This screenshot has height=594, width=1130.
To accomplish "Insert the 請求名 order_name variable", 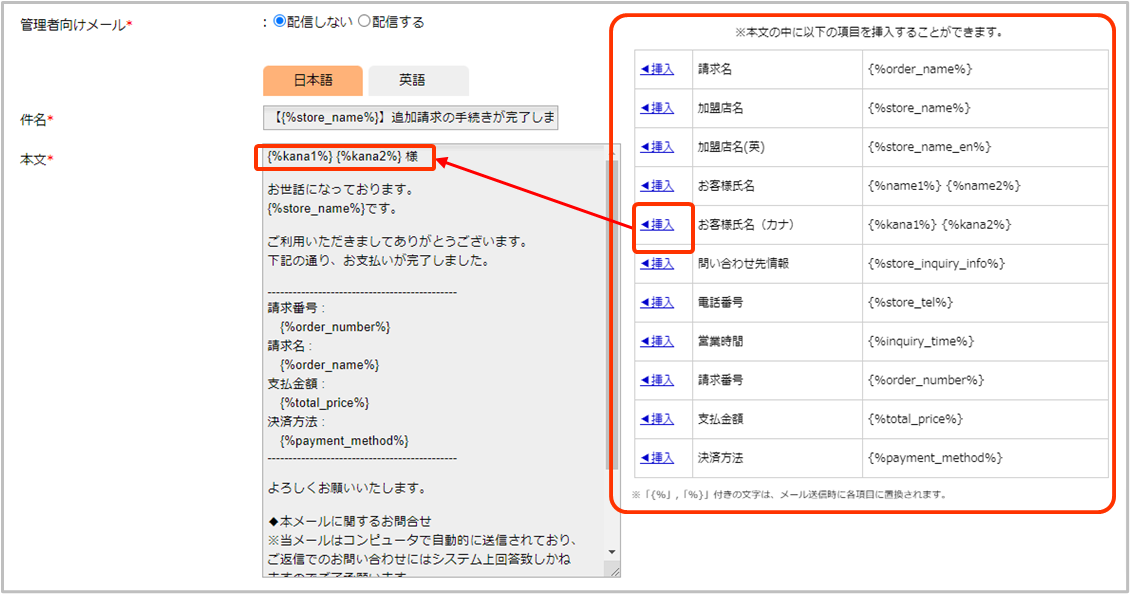I will [657, 69].
